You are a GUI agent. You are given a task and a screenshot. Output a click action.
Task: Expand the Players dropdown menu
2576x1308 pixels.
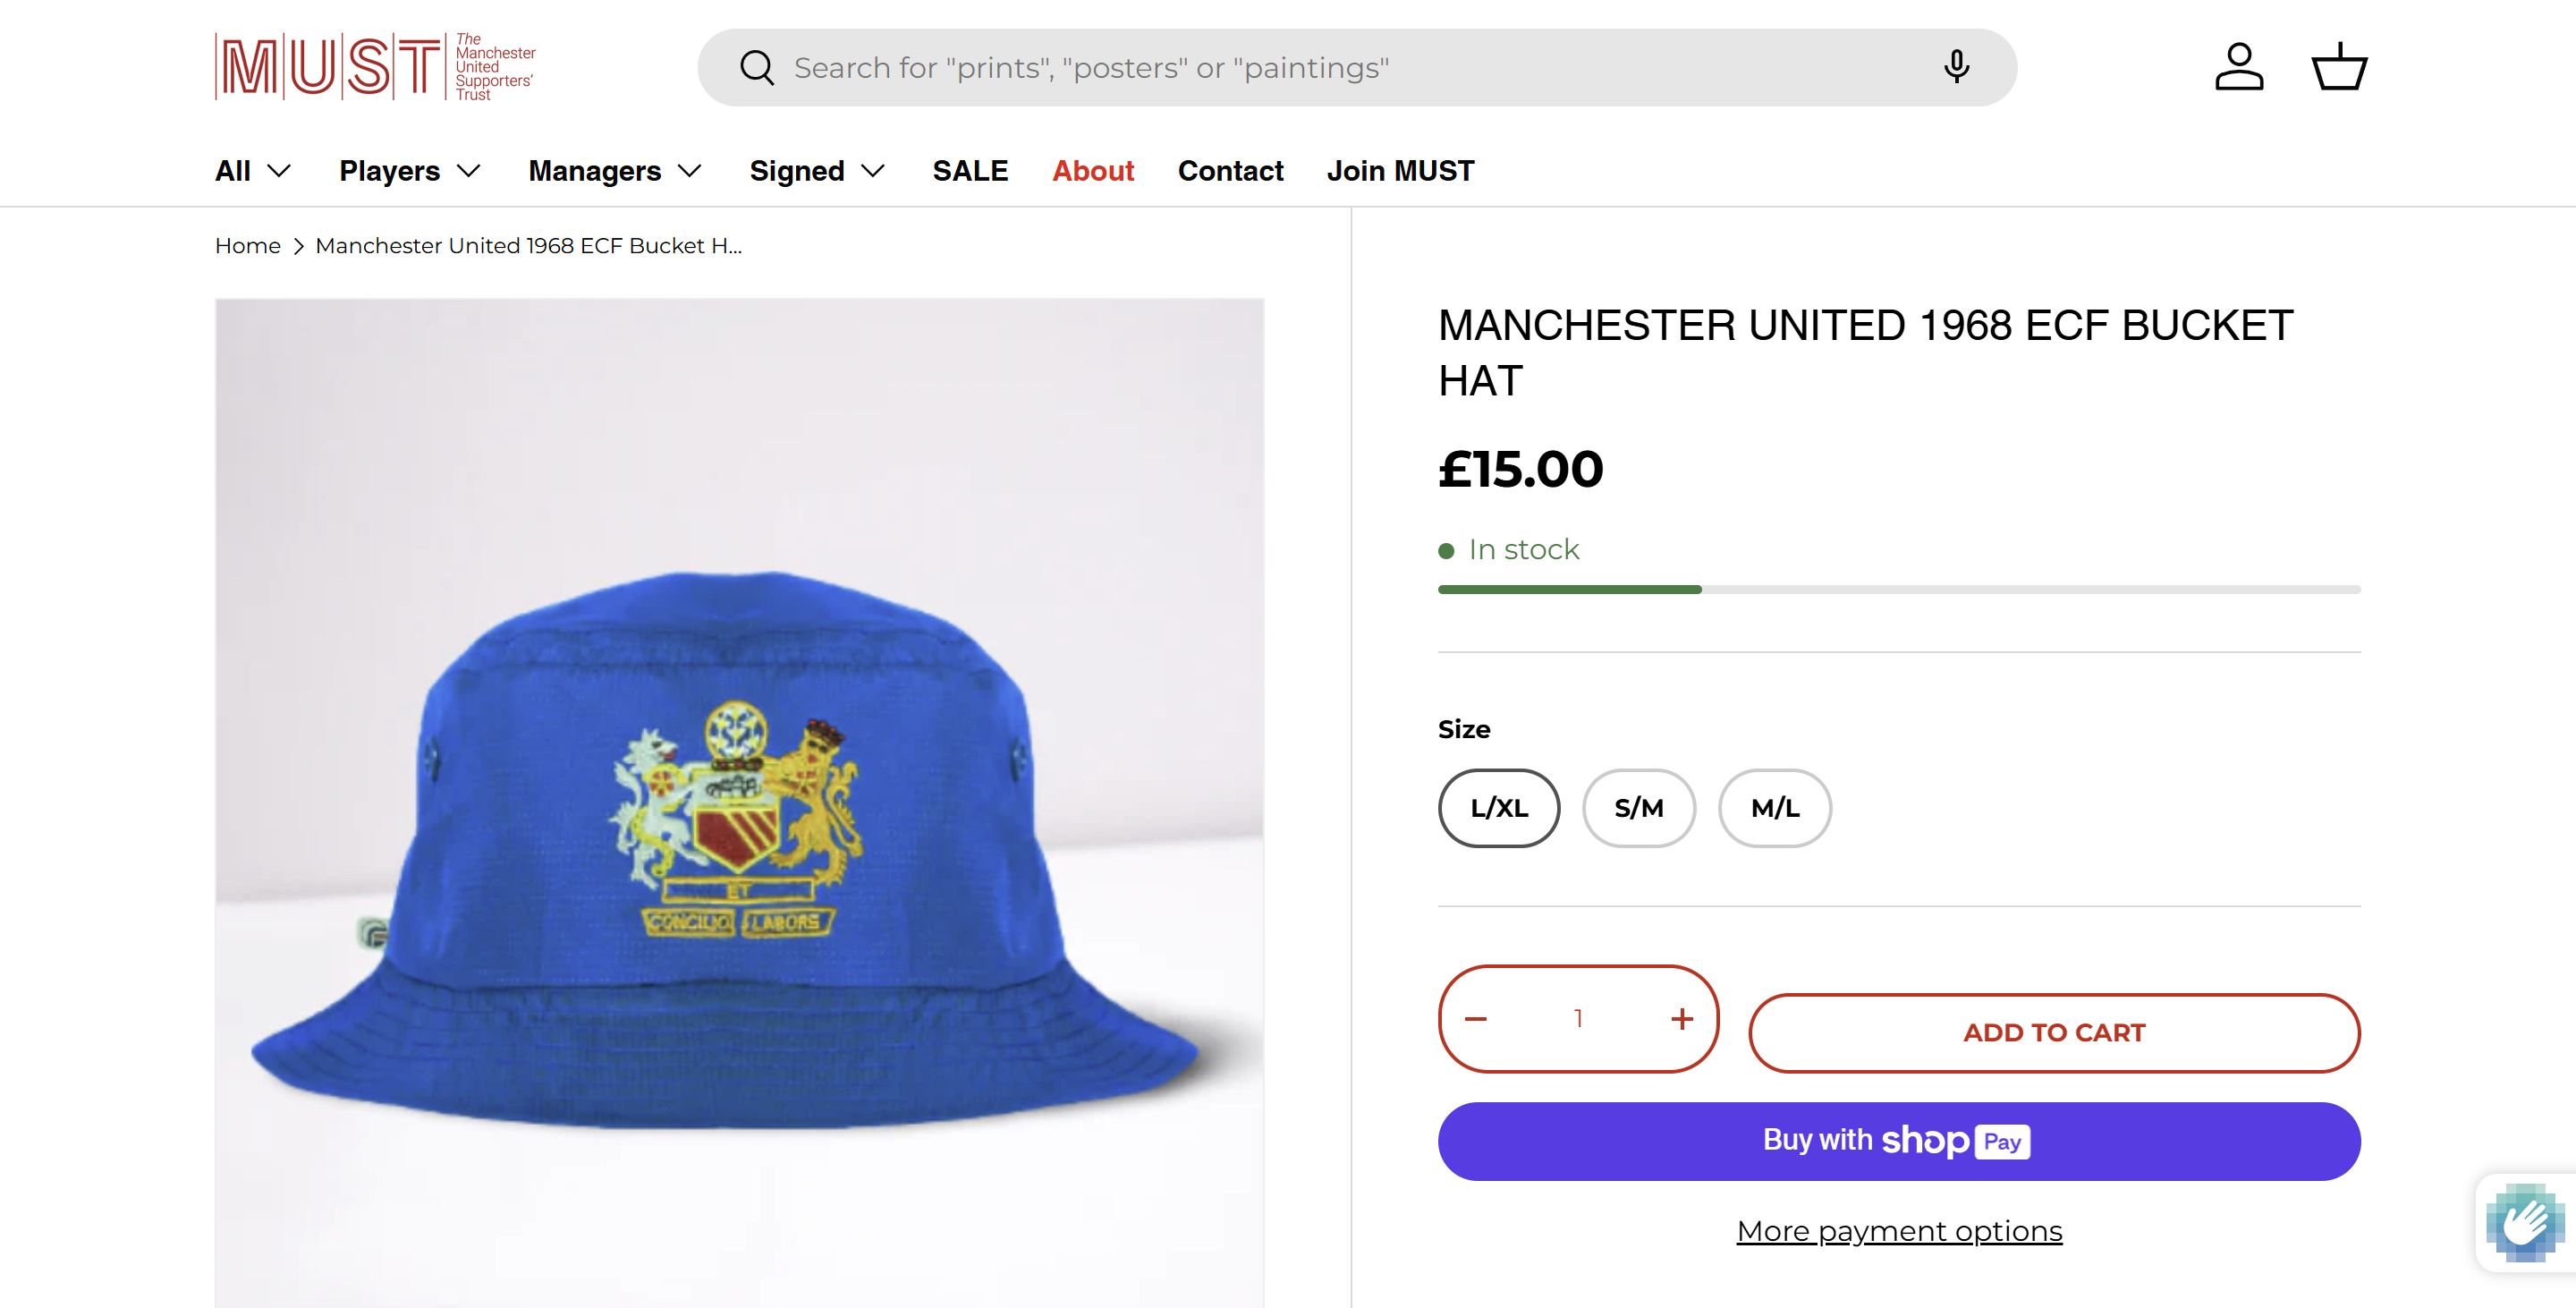pos(410,171)
